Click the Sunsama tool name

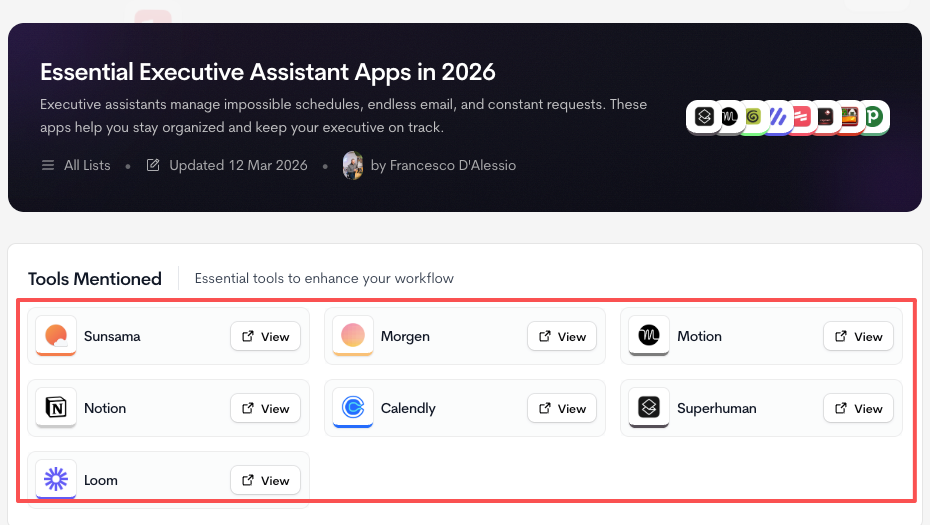click(x=112, y=336)
